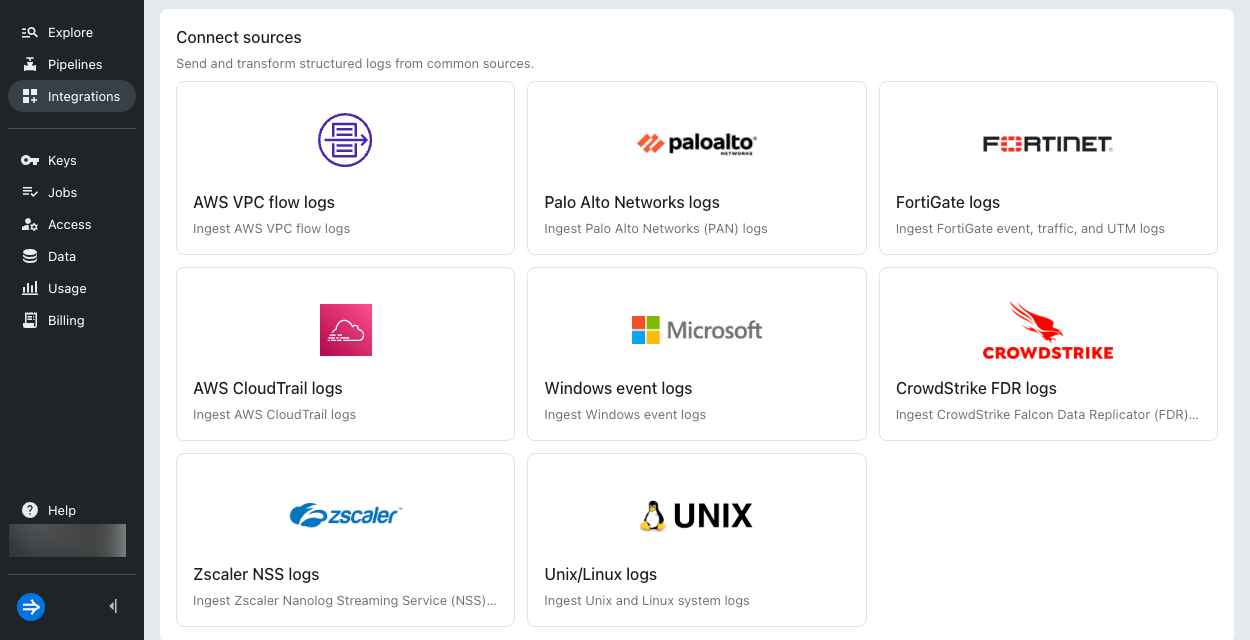Click the Explore search icon in sidebar
Image resolution: width=1250 pixels, height=640 pixels.
pos(30,32)
